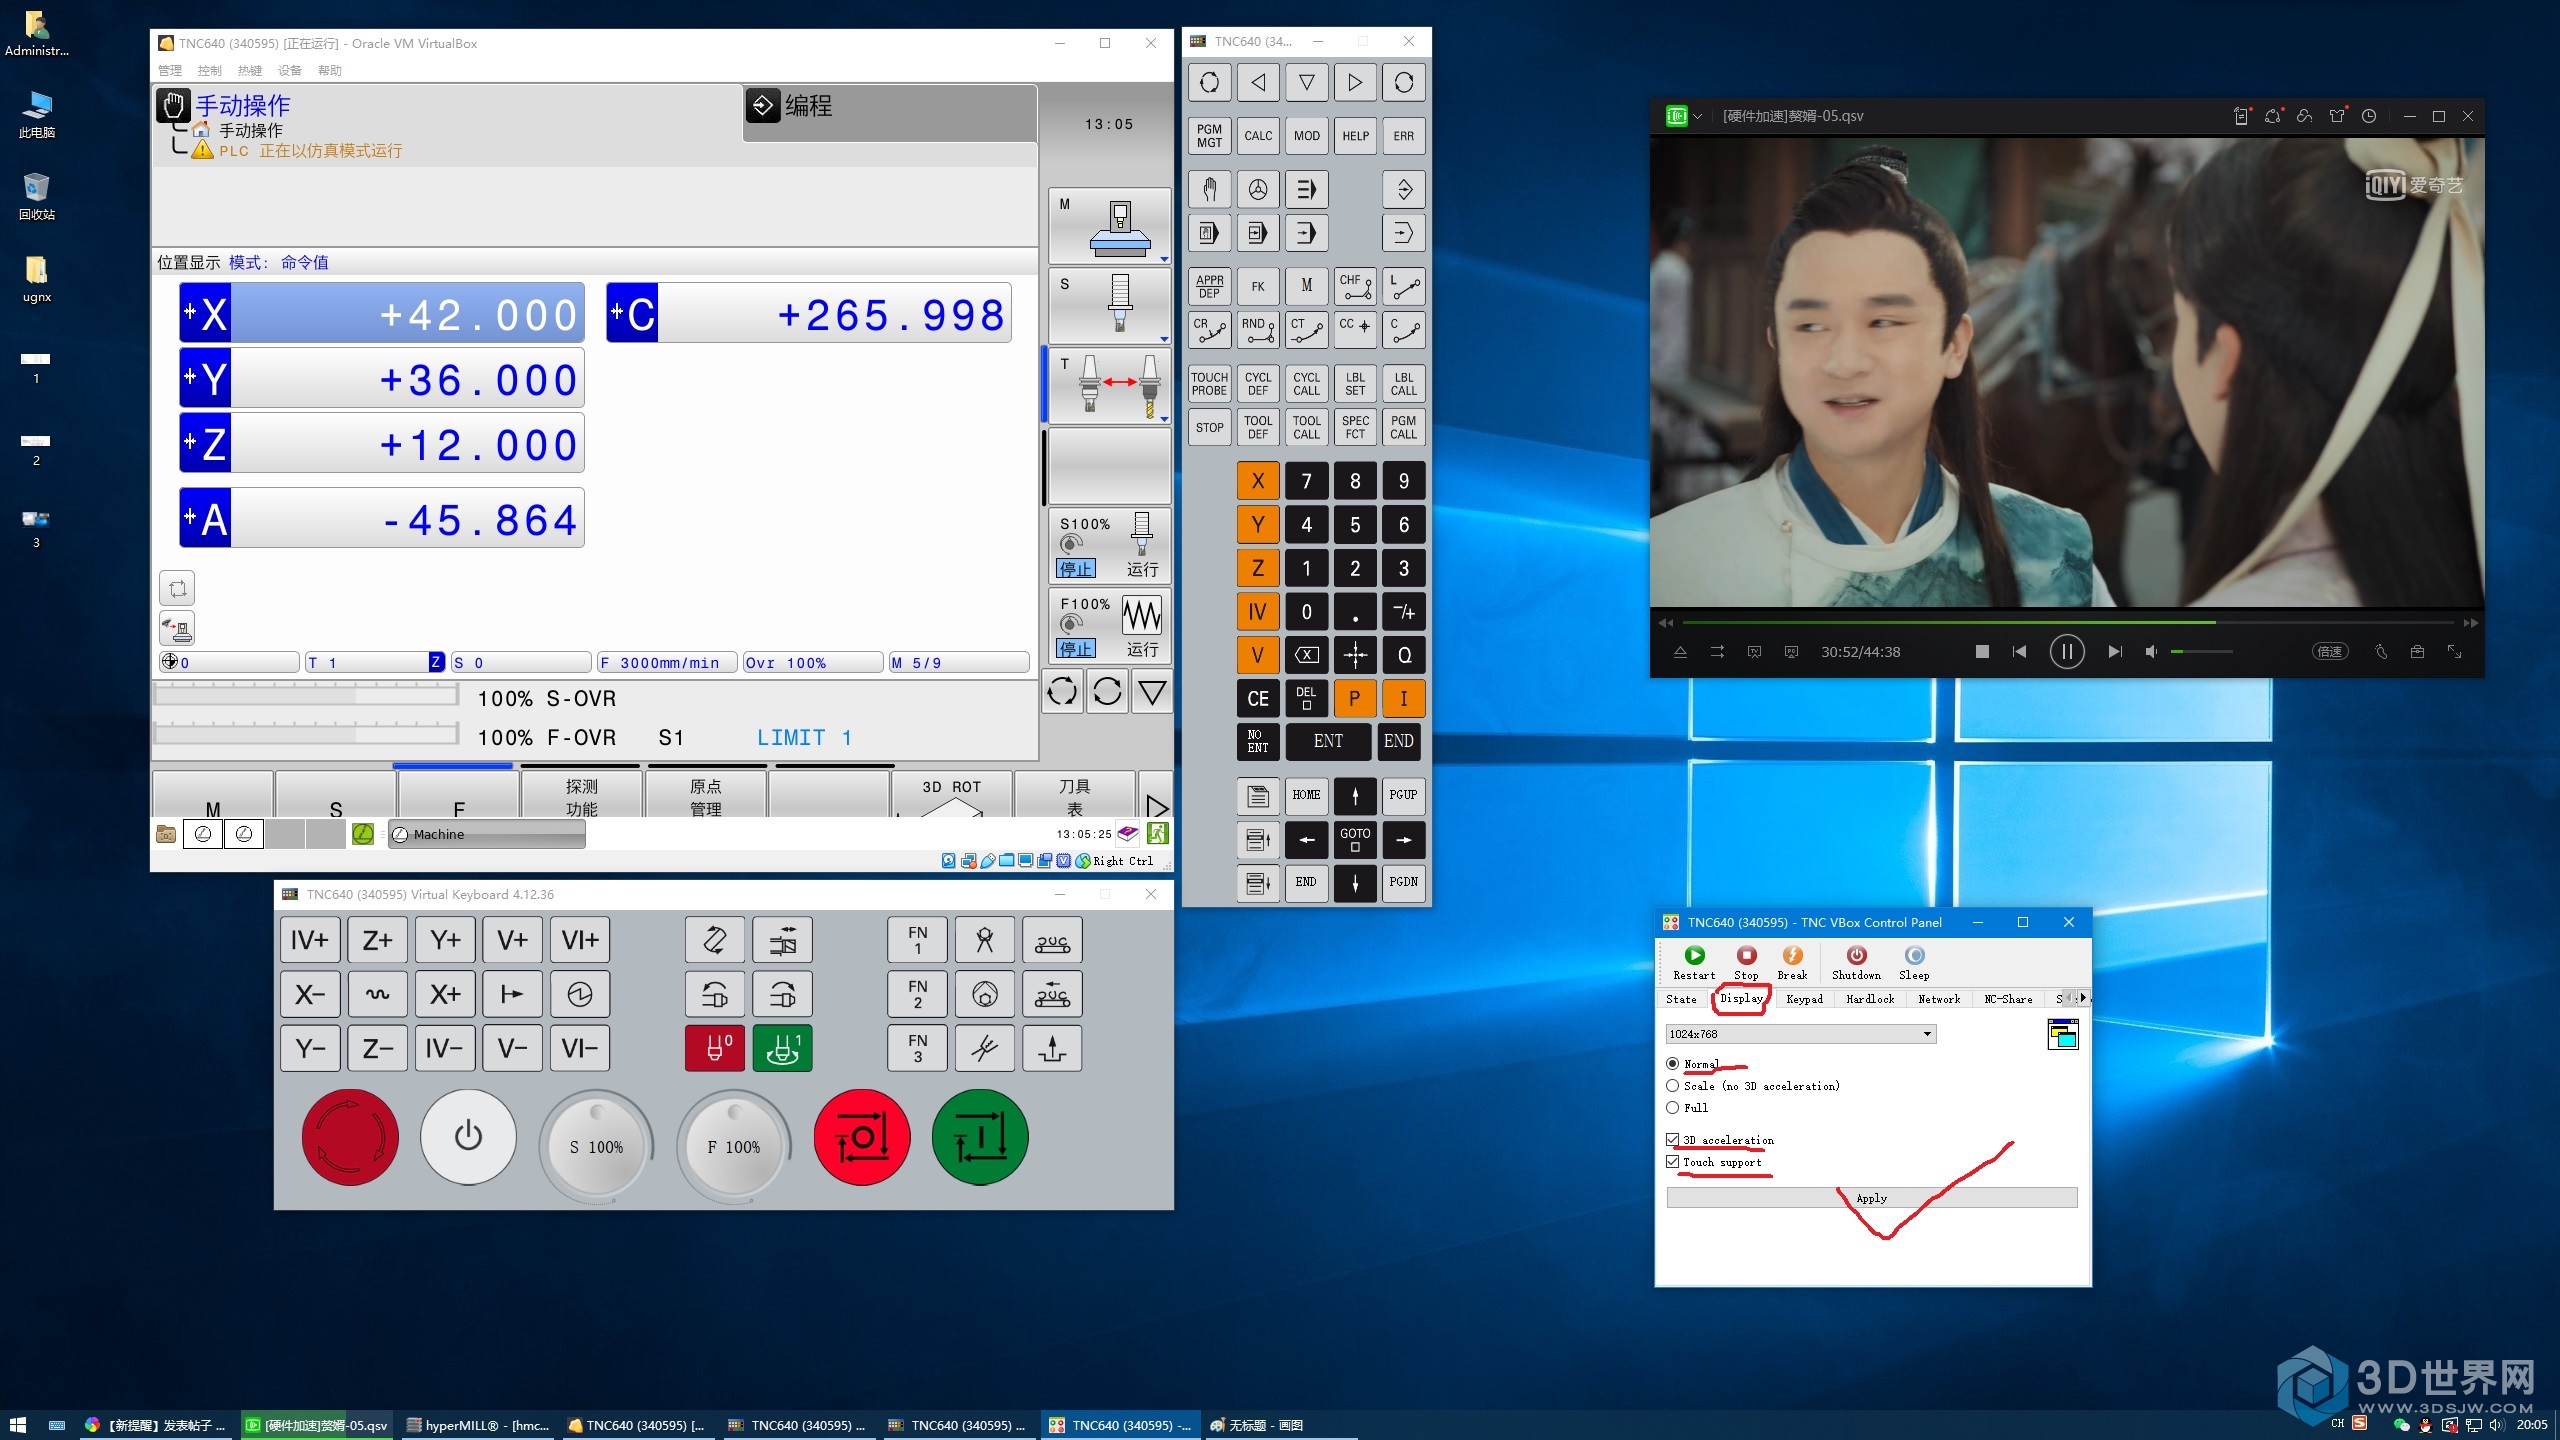Toggle the Touch support checkbox
Image resolution: width=2560 pixels, height=1440 pixels.
1672,1162
